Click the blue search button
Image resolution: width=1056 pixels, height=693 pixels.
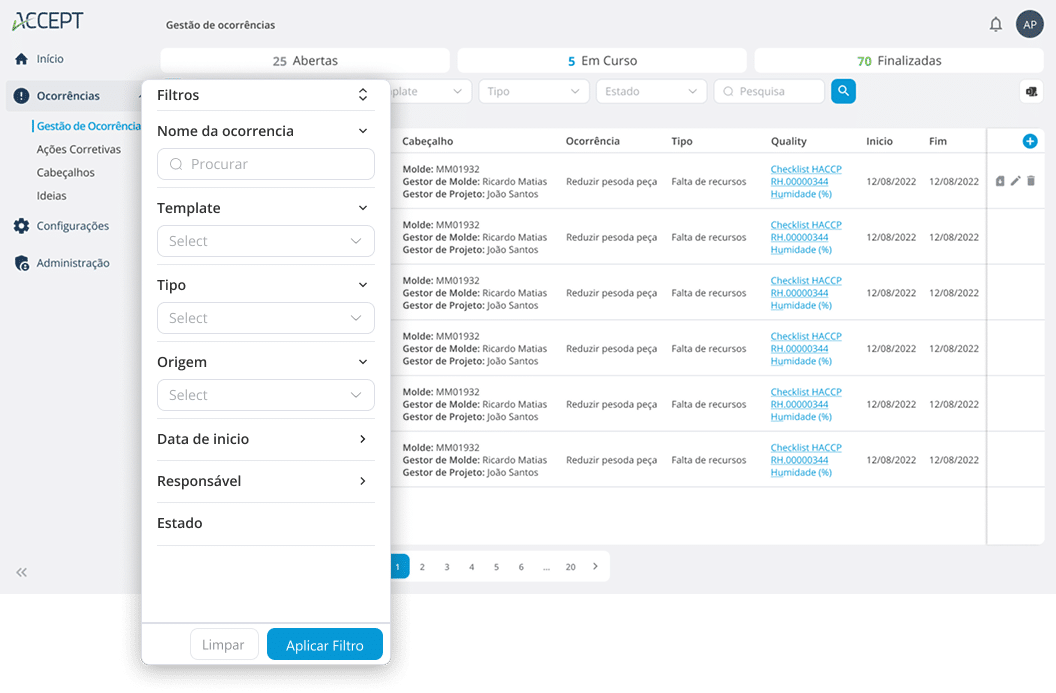843,91
